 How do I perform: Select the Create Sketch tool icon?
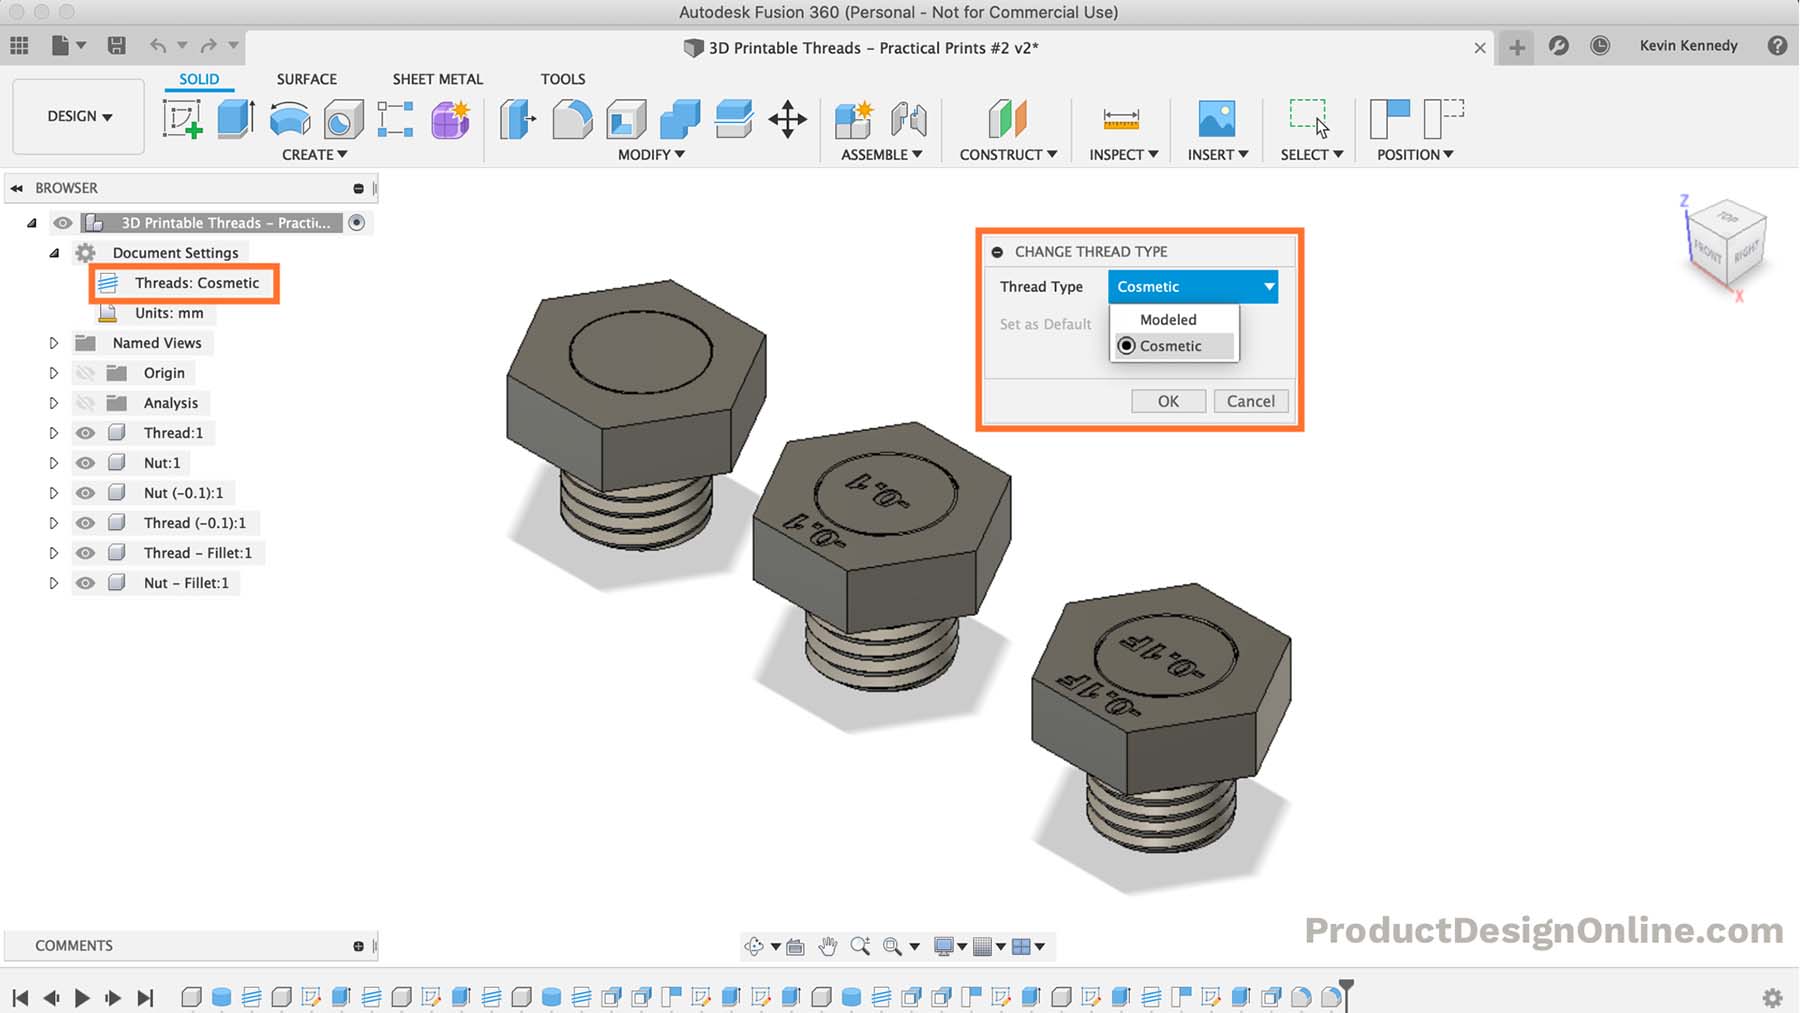coord(182,119)
